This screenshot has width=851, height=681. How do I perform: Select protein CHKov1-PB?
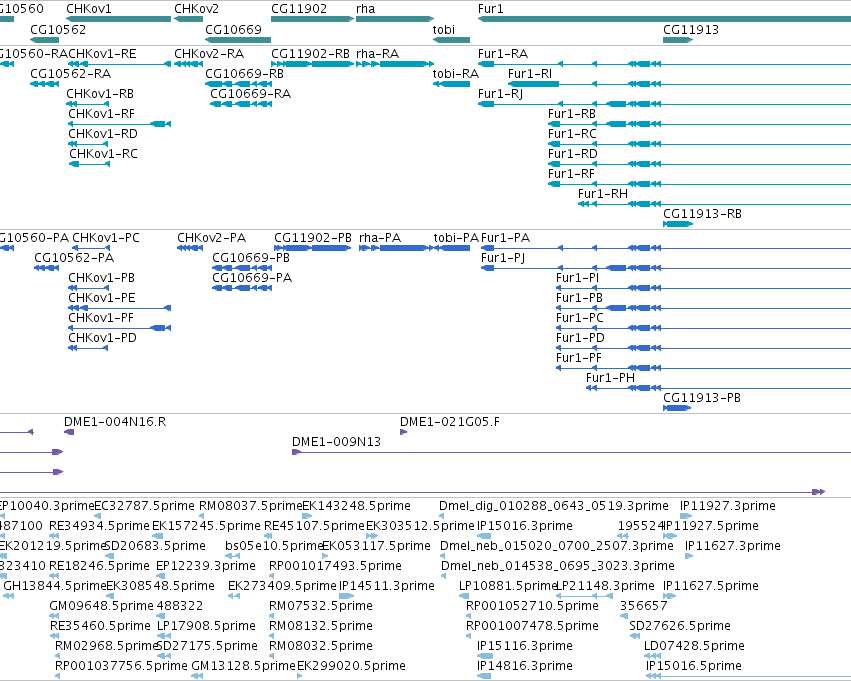coord(101,278)
